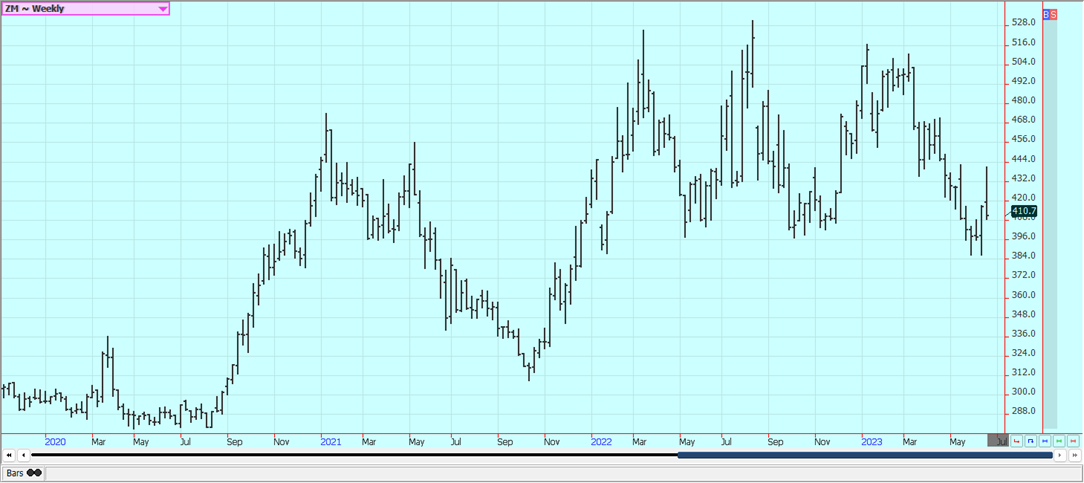Click the green horizontal expand arrows icon
1084x483 pixels.
pyautogui.click(x=1059, y=441)
